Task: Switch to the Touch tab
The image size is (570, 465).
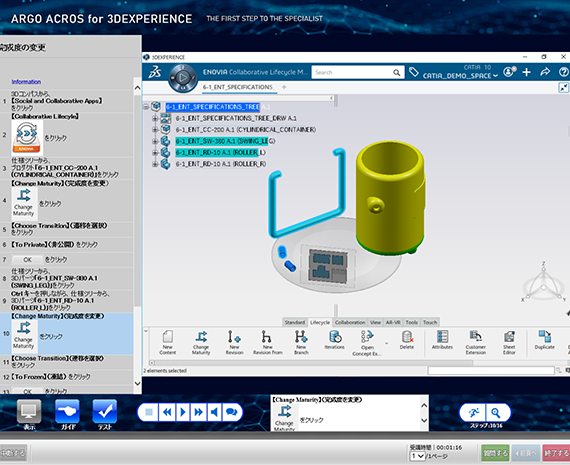Action: click(430, 322)
